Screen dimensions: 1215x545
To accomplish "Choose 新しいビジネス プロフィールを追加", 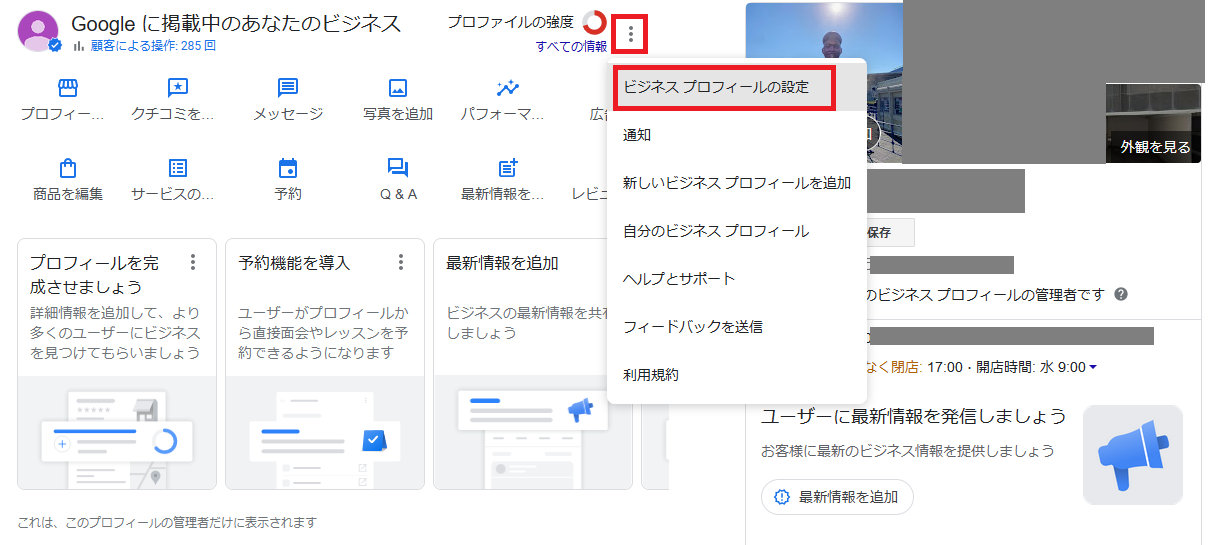I will (x=737, y=183).
